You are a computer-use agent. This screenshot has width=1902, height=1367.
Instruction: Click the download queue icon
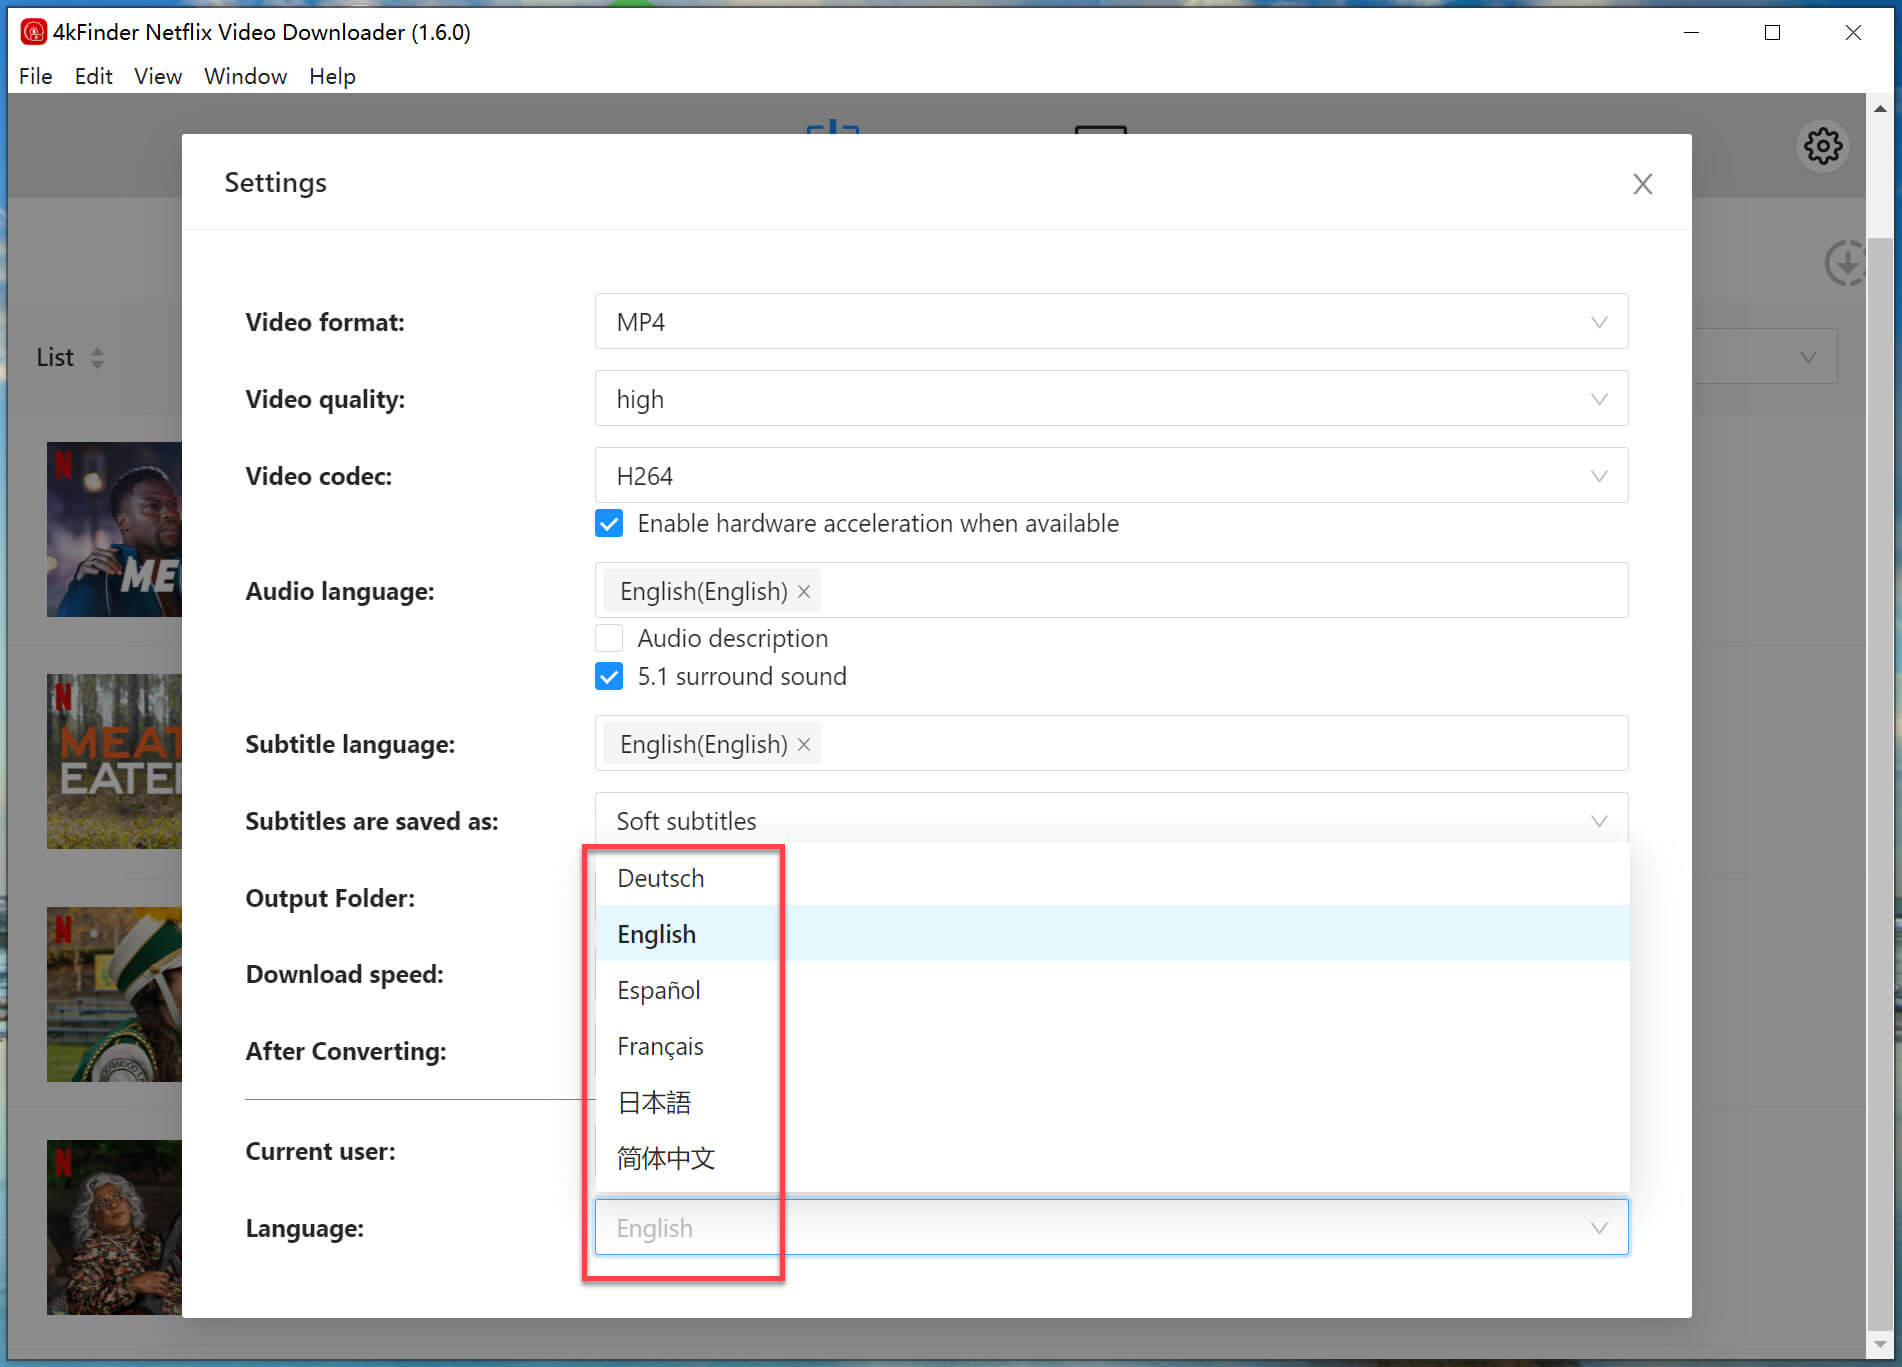[1846, 264]
